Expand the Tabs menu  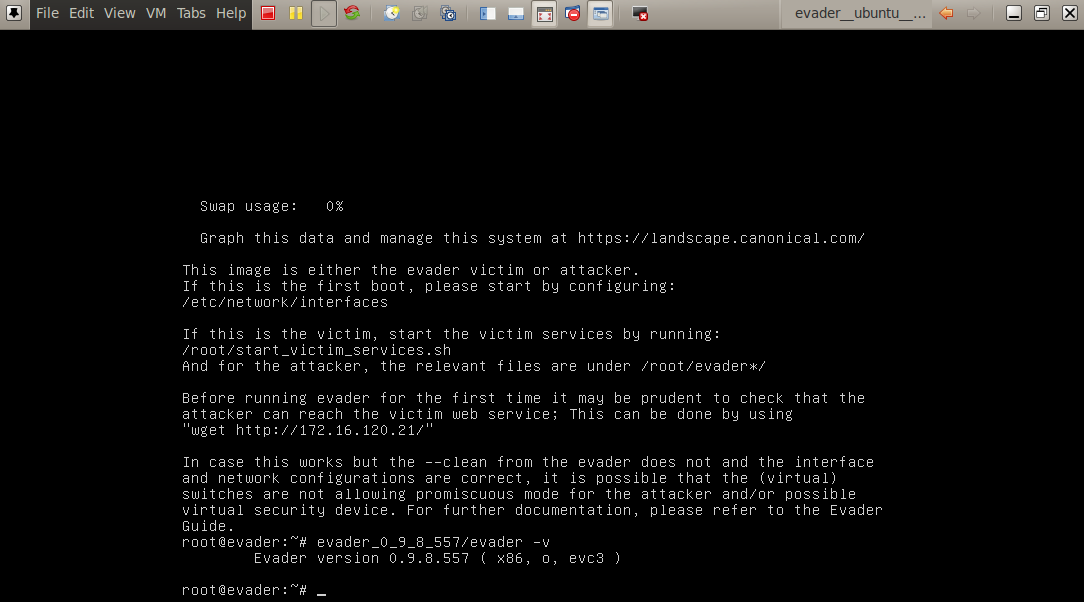point(191,14)
